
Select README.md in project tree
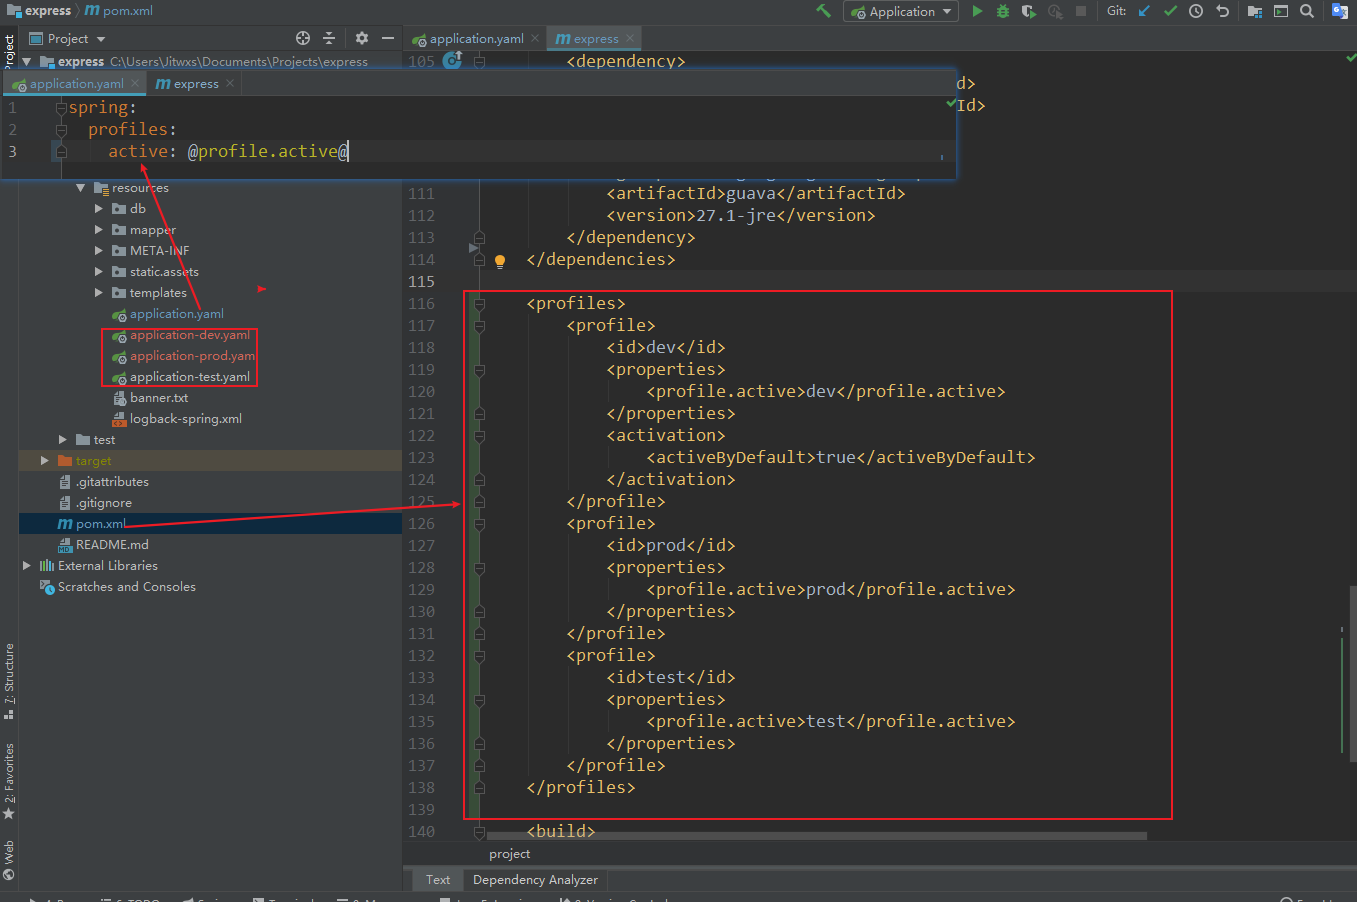point(112,545)
